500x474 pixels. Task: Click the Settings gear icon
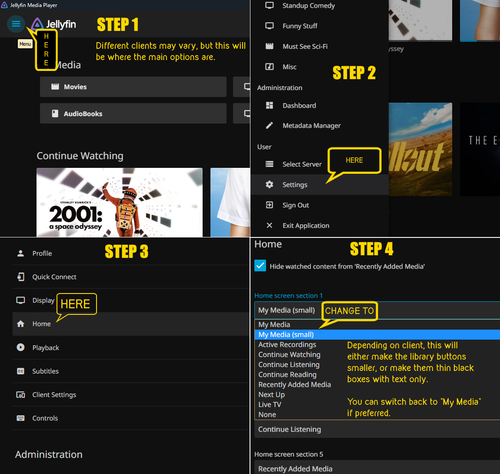click(269, 185)
